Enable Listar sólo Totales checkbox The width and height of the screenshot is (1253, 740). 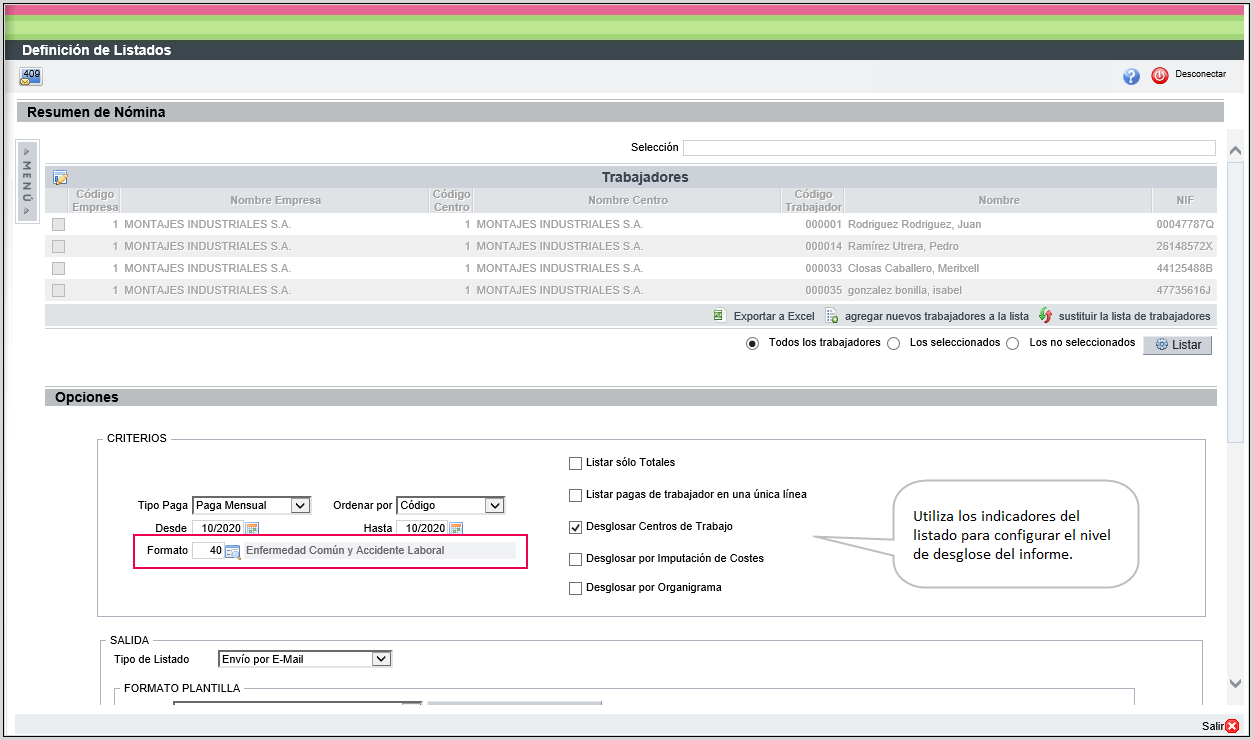point(575,463)
